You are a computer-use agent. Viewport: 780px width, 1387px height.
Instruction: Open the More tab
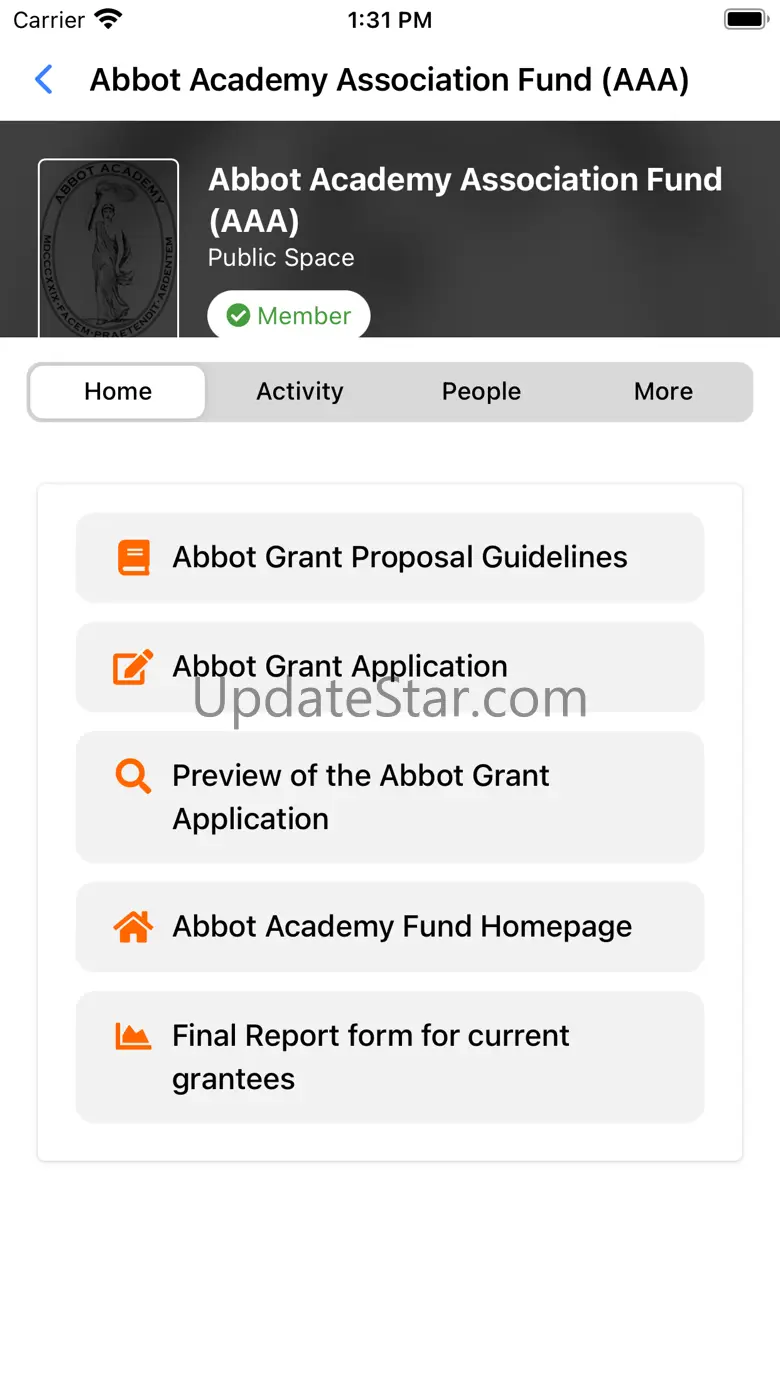coord(664,392)
